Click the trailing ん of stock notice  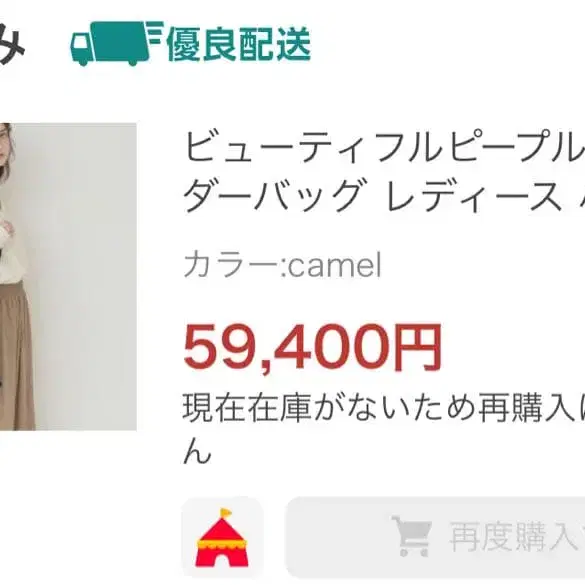coord(197,453)
